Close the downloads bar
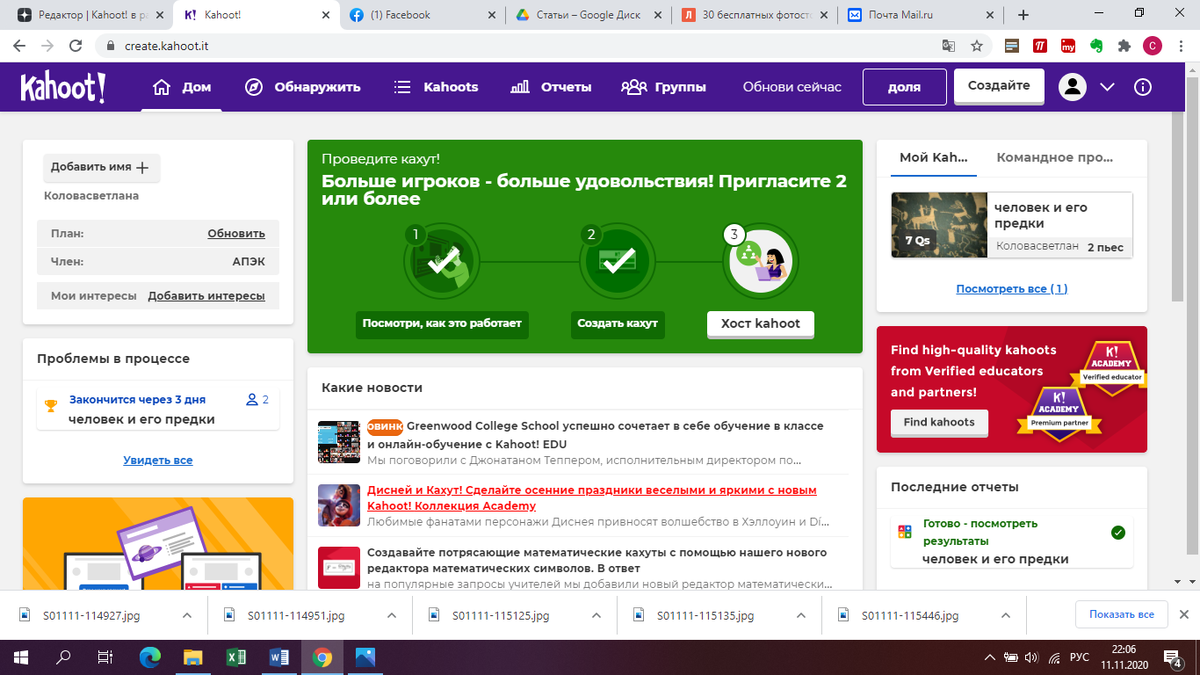Viewport: 1200px width, 675px height. click(x=1184, y=614)
